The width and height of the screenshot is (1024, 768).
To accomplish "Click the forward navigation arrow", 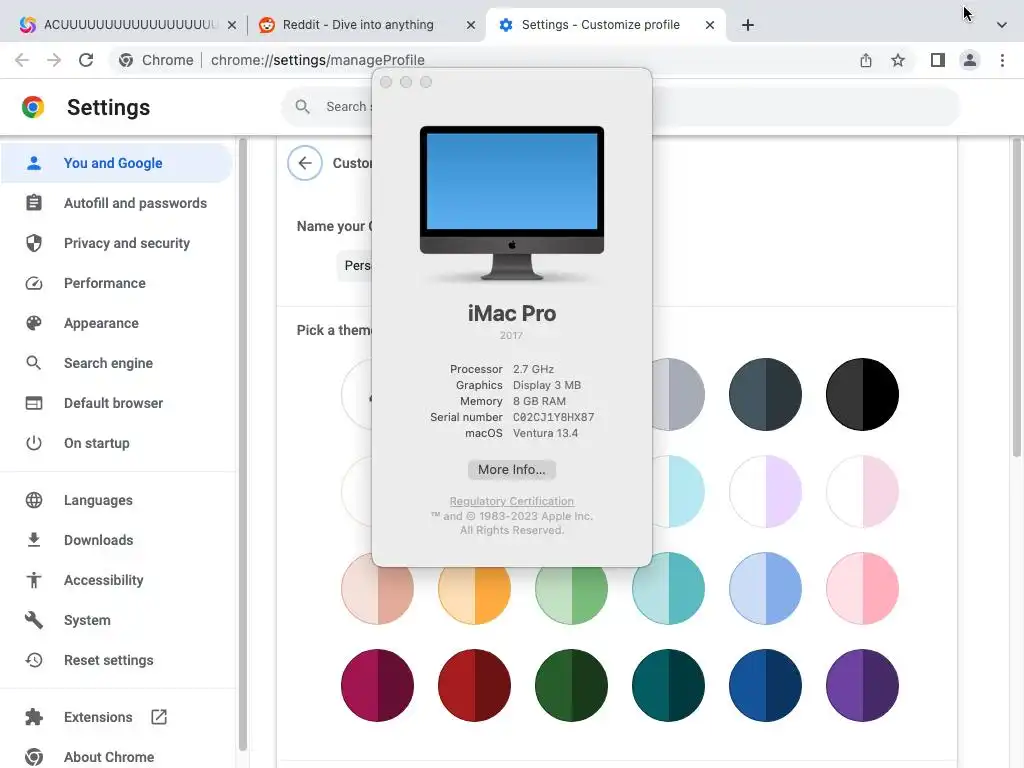I will pos(54,60).
